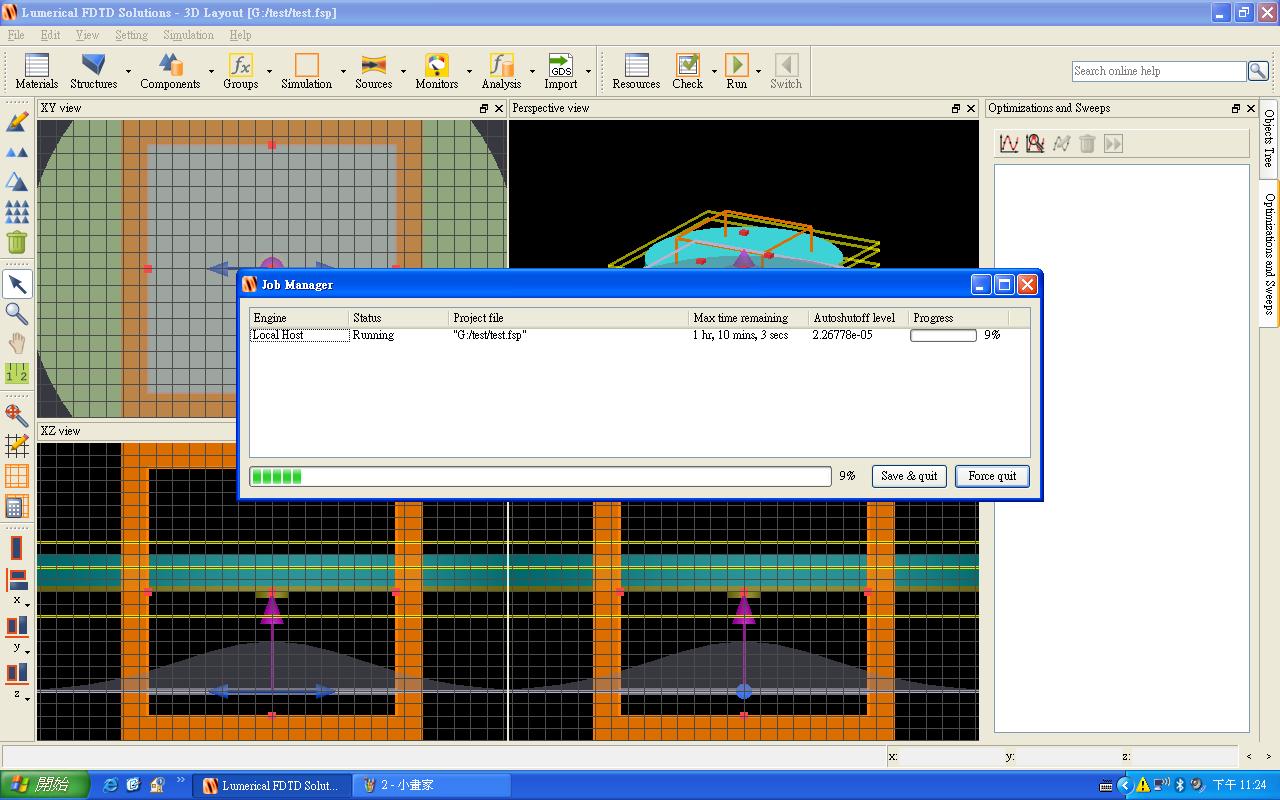1280x800 pixels.
Task: Click the Windows Start button
Action: click(45, 785)
